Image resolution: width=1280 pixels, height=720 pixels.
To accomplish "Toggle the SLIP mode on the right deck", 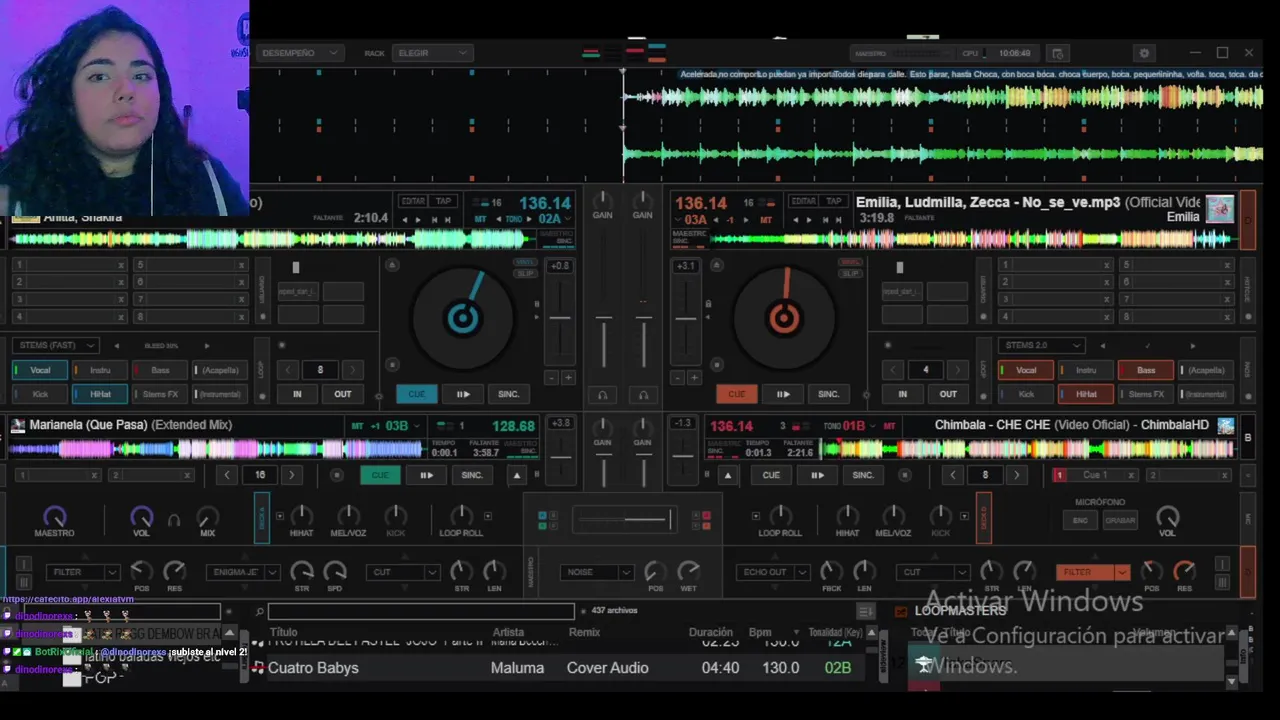I will [851, 274].
